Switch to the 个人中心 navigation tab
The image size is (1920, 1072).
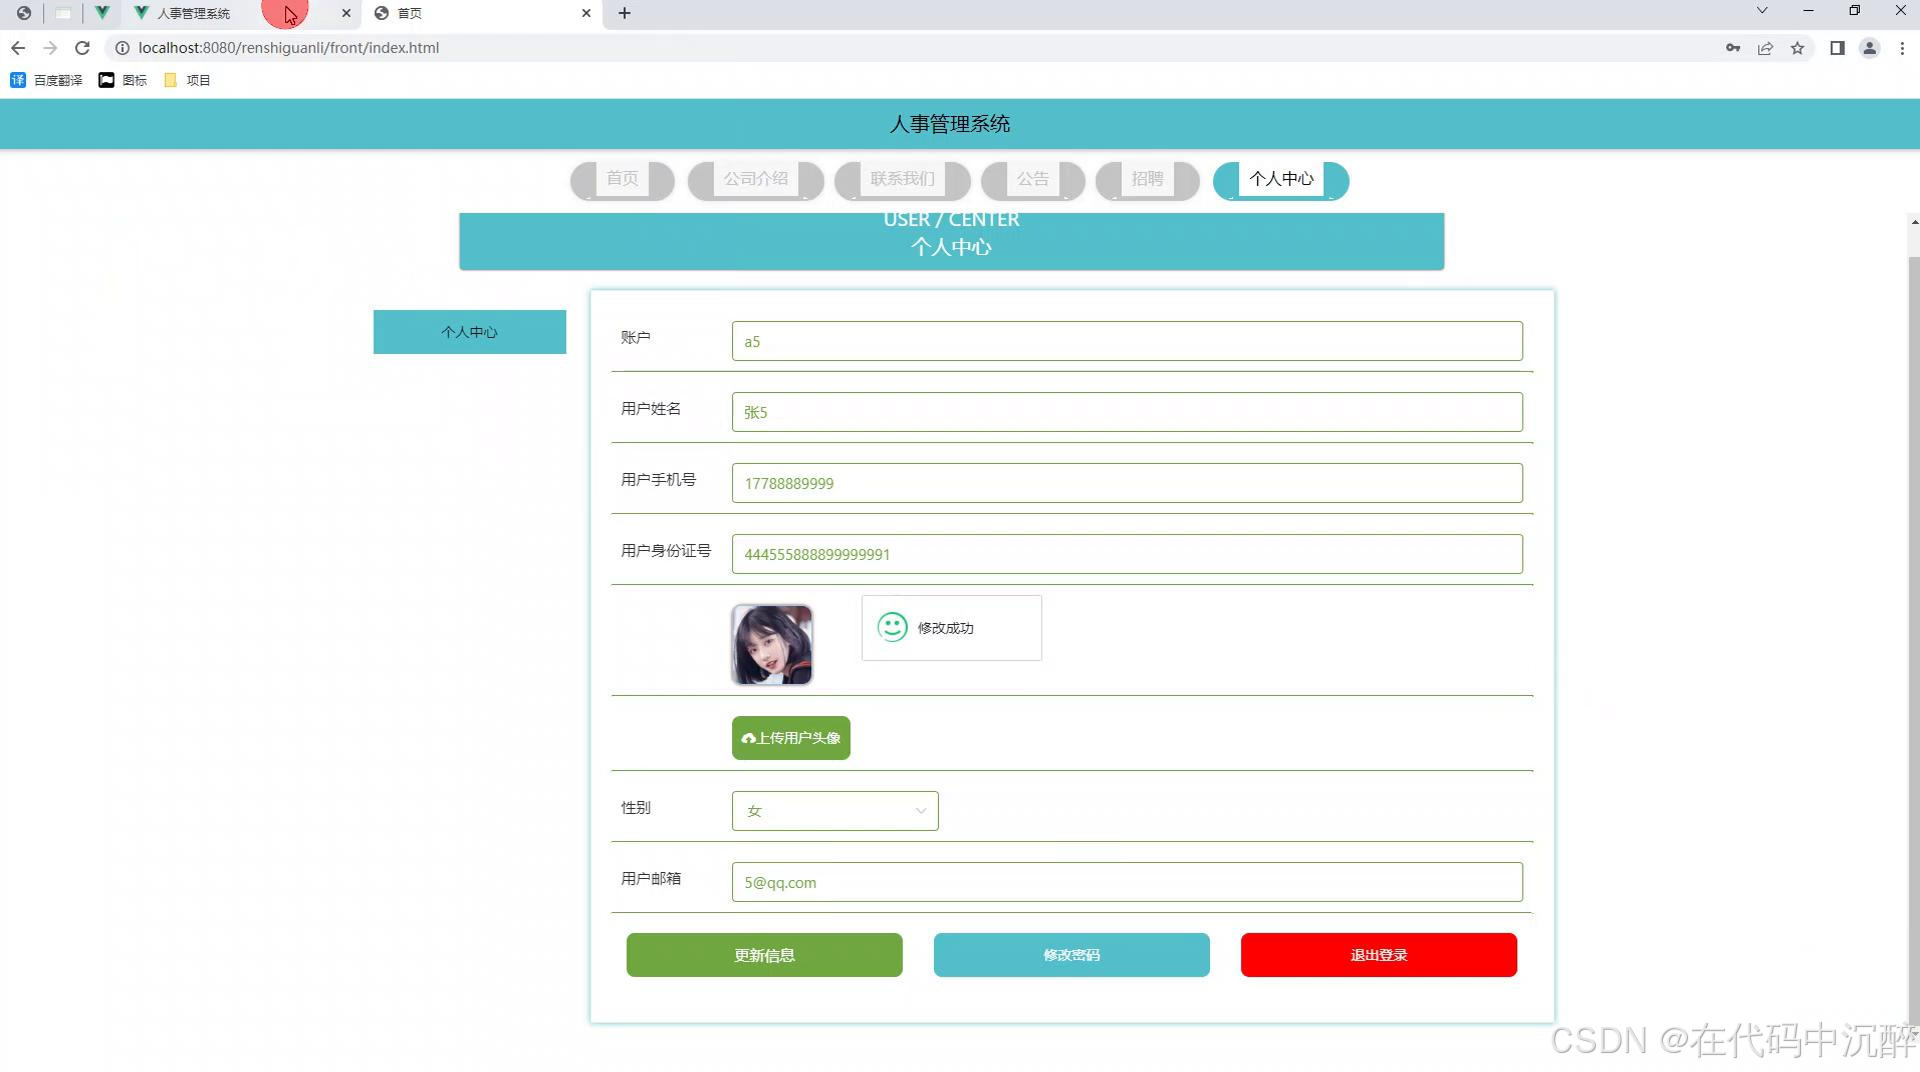pyautogui.click(x=1282, y=179)
